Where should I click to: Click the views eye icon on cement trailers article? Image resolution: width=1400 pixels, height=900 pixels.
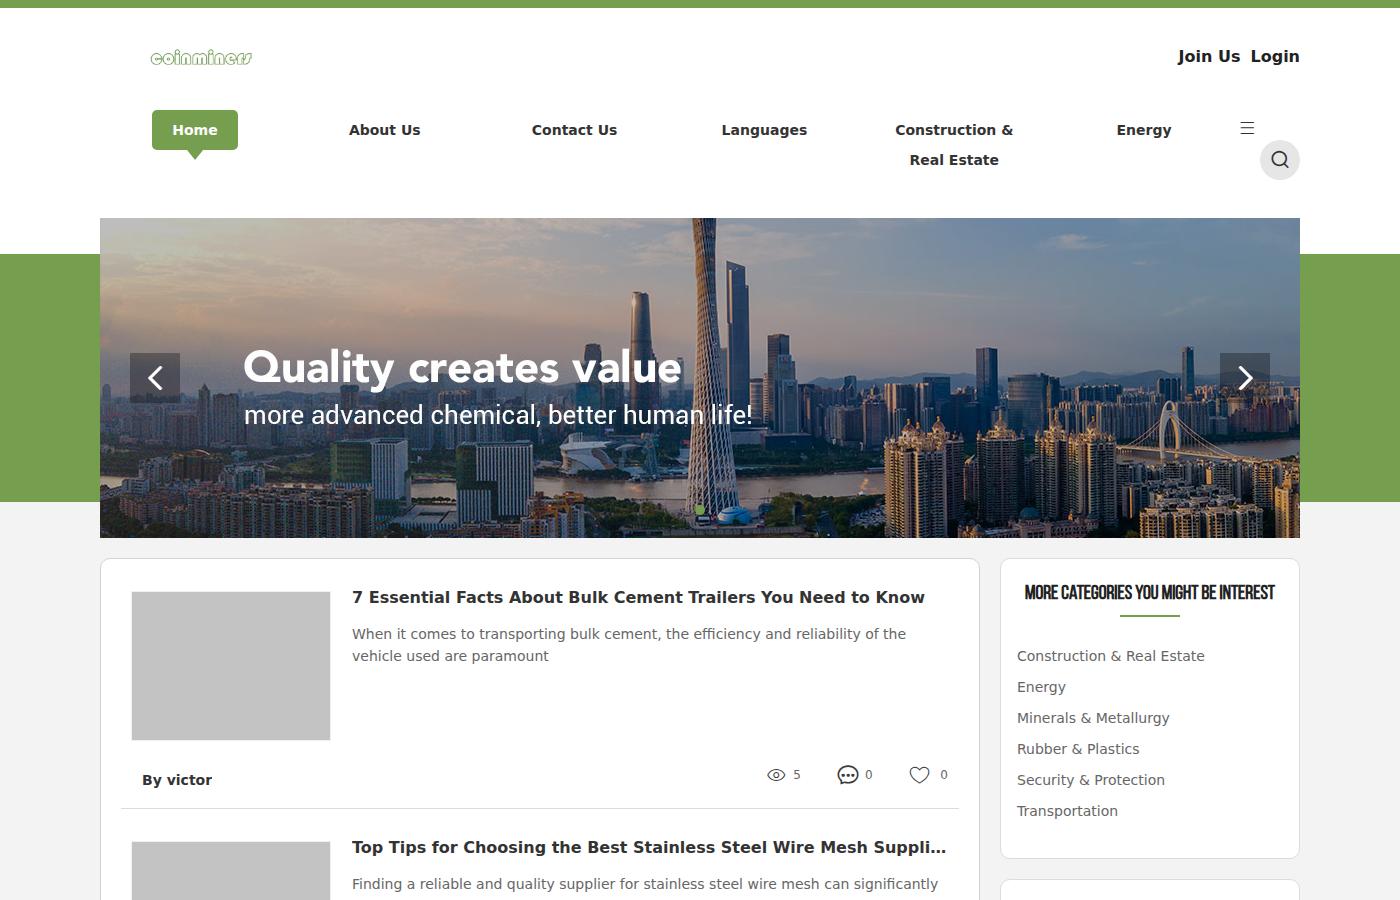[x=776, y=775]
